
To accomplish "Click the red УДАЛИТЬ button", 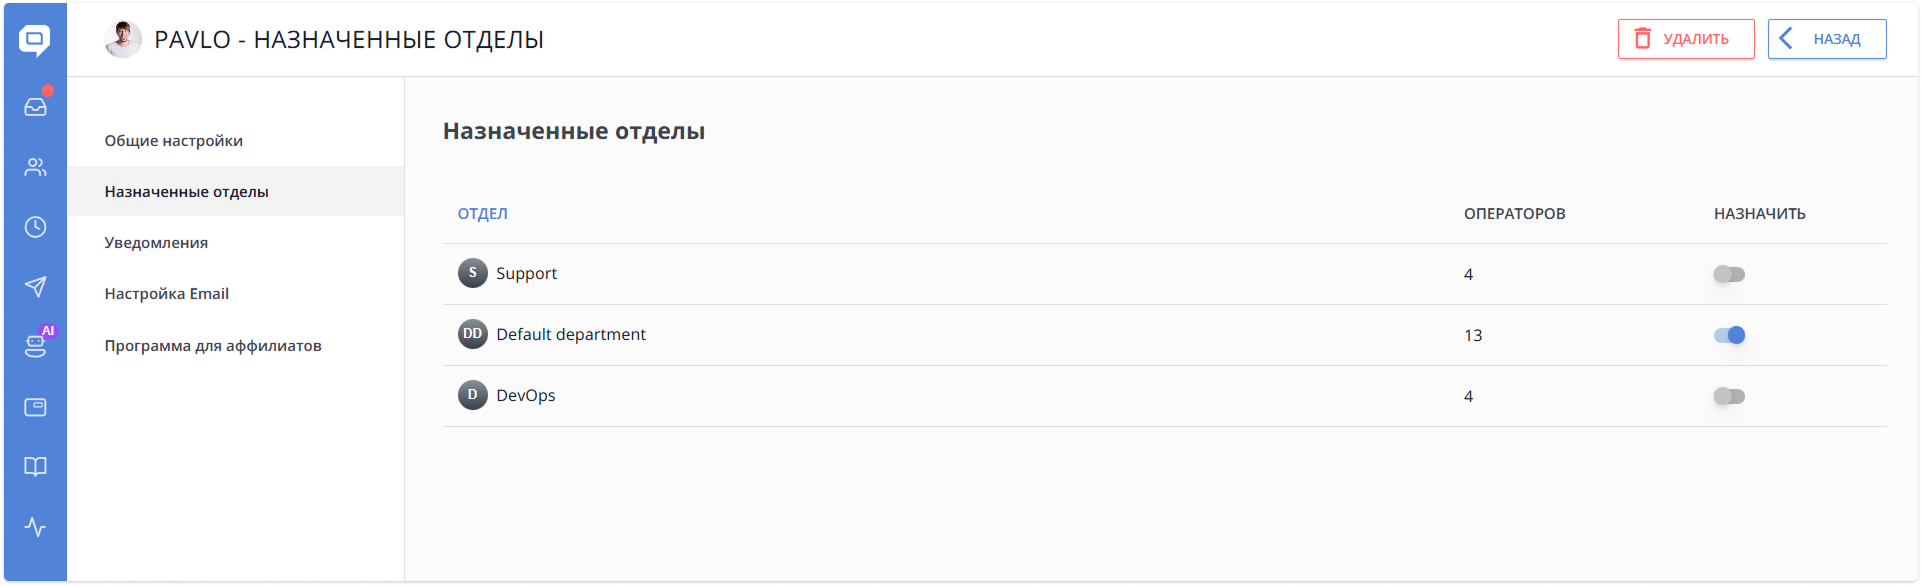I will tap(1686, 39).
